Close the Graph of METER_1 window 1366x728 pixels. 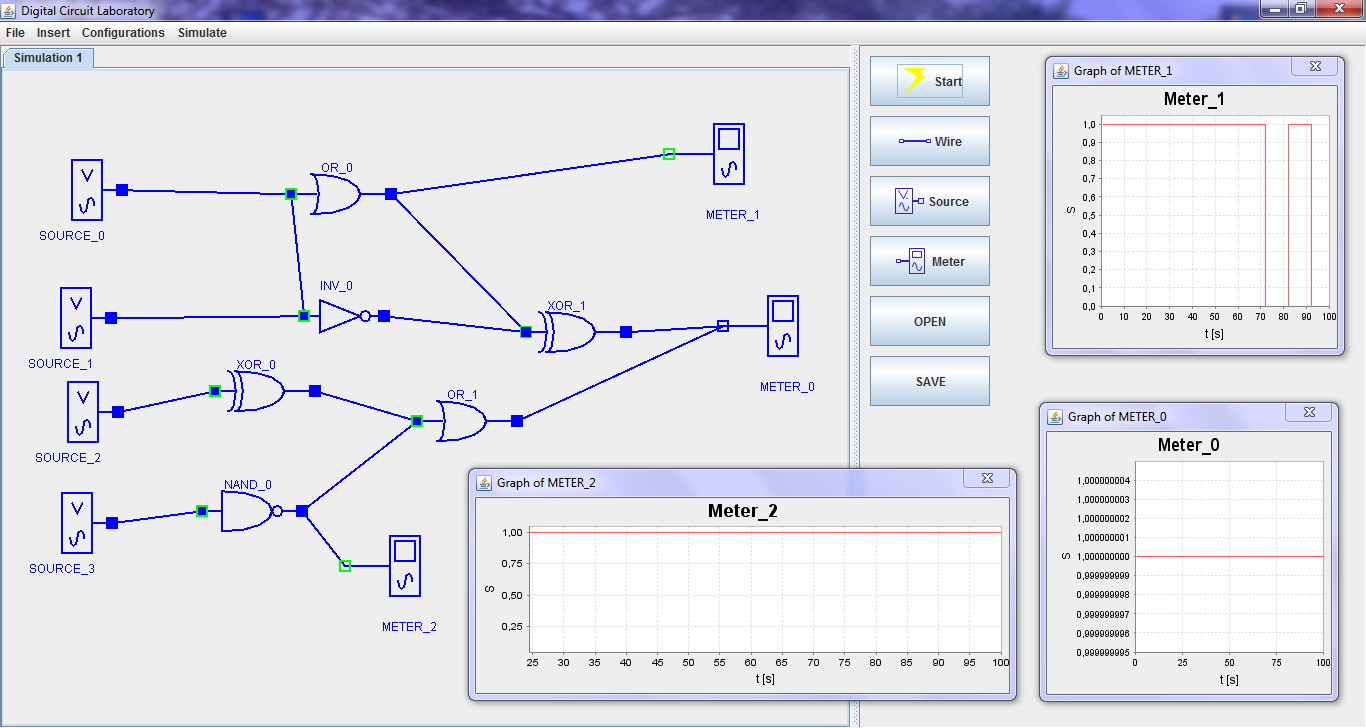(x=1314, y=66)
